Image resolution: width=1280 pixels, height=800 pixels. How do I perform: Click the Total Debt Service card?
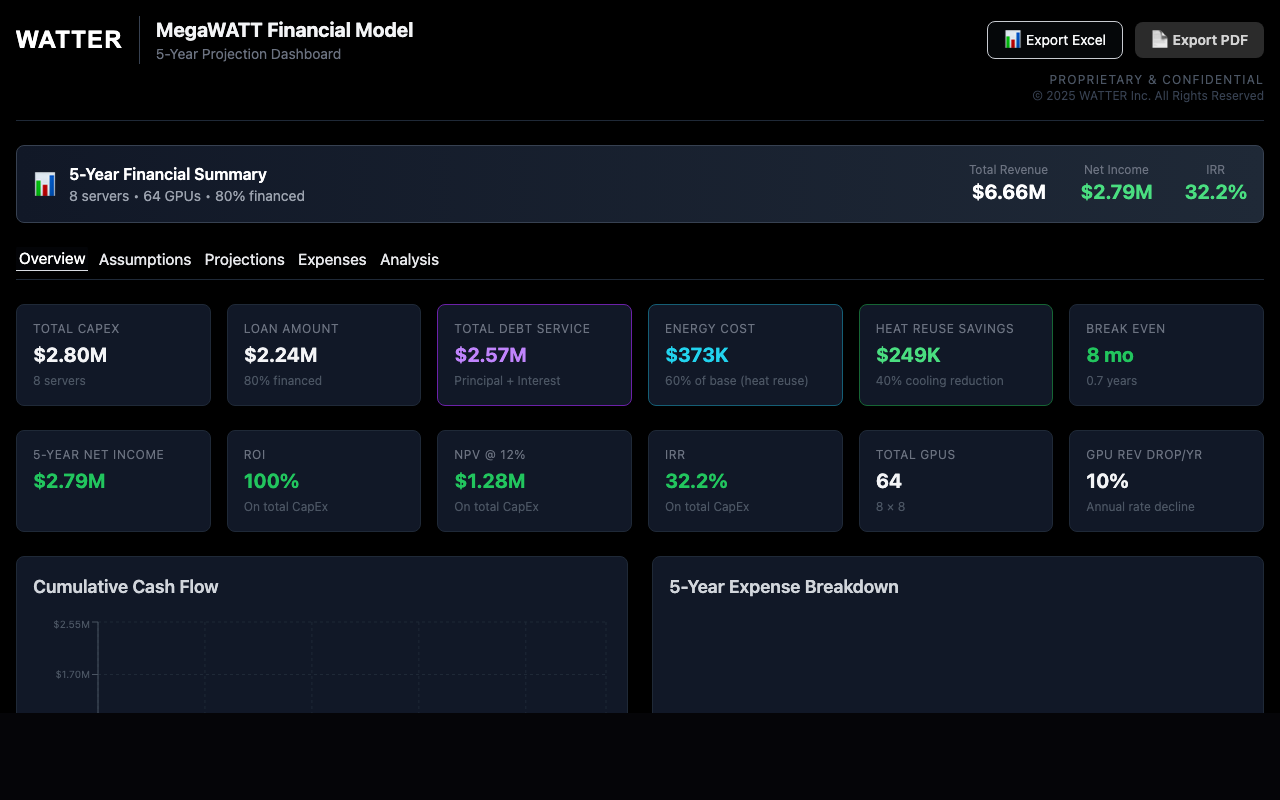[x=534, y=355]
